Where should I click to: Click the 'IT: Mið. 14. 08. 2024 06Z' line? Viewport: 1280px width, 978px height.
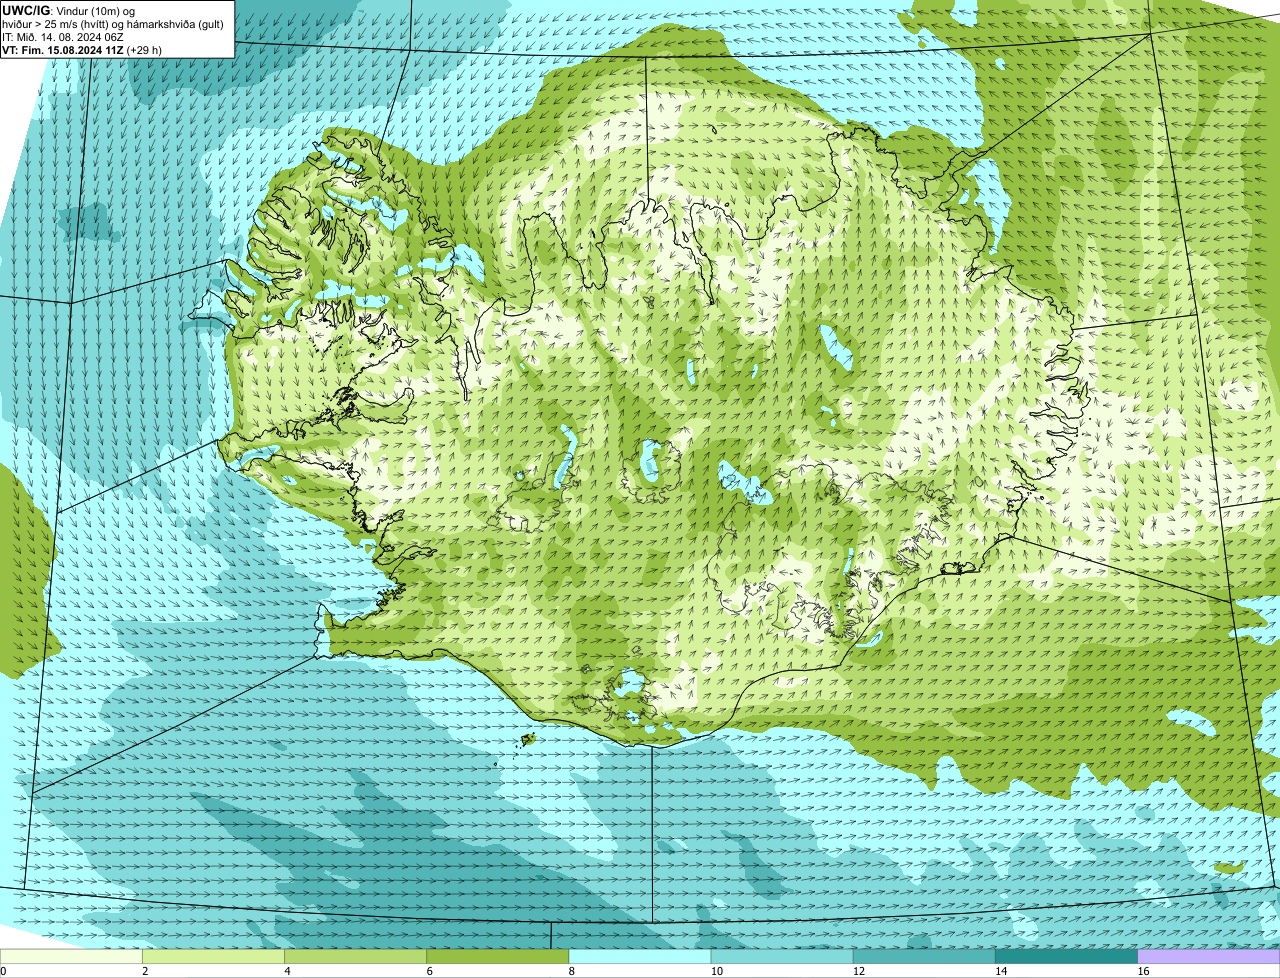(x=63, y=37)
